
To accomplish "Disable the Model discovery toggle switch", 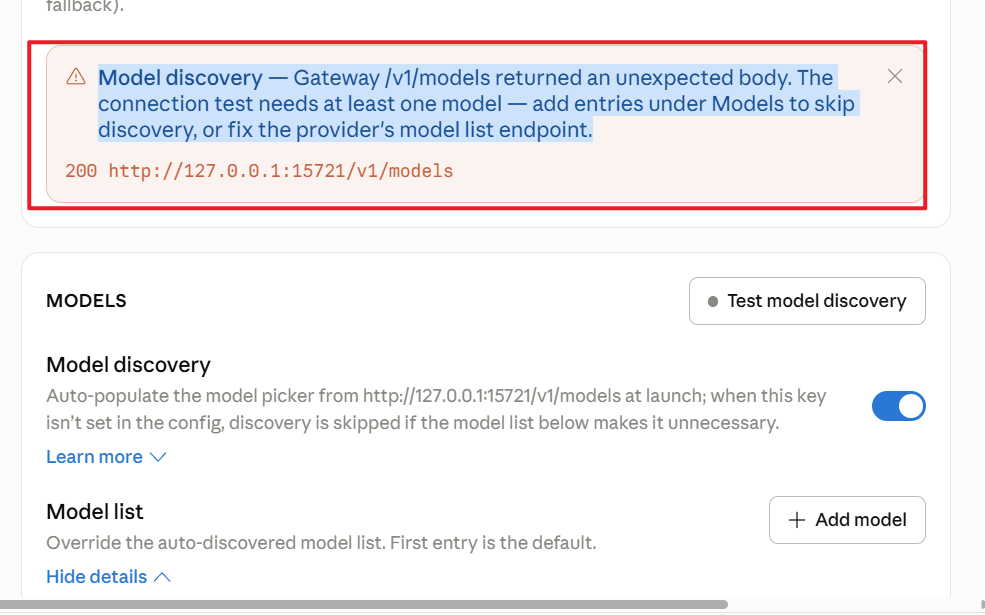I will 898,406.
